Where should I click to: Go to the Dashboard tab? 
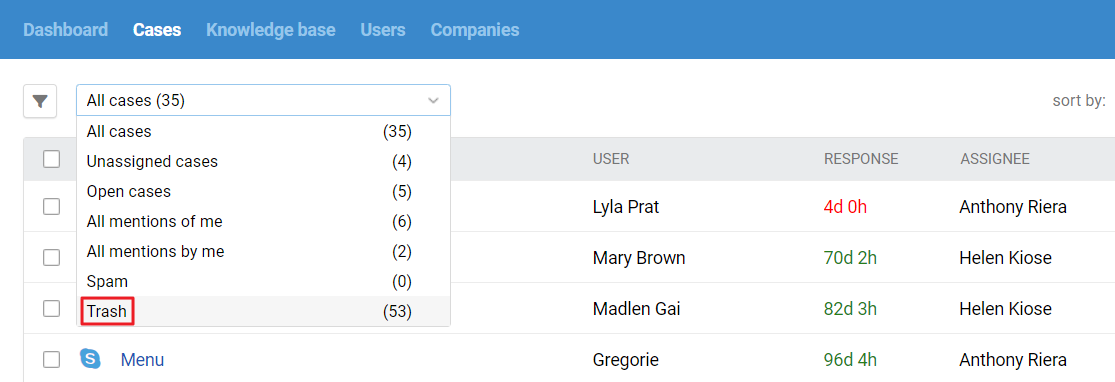(x=65, y=30)
